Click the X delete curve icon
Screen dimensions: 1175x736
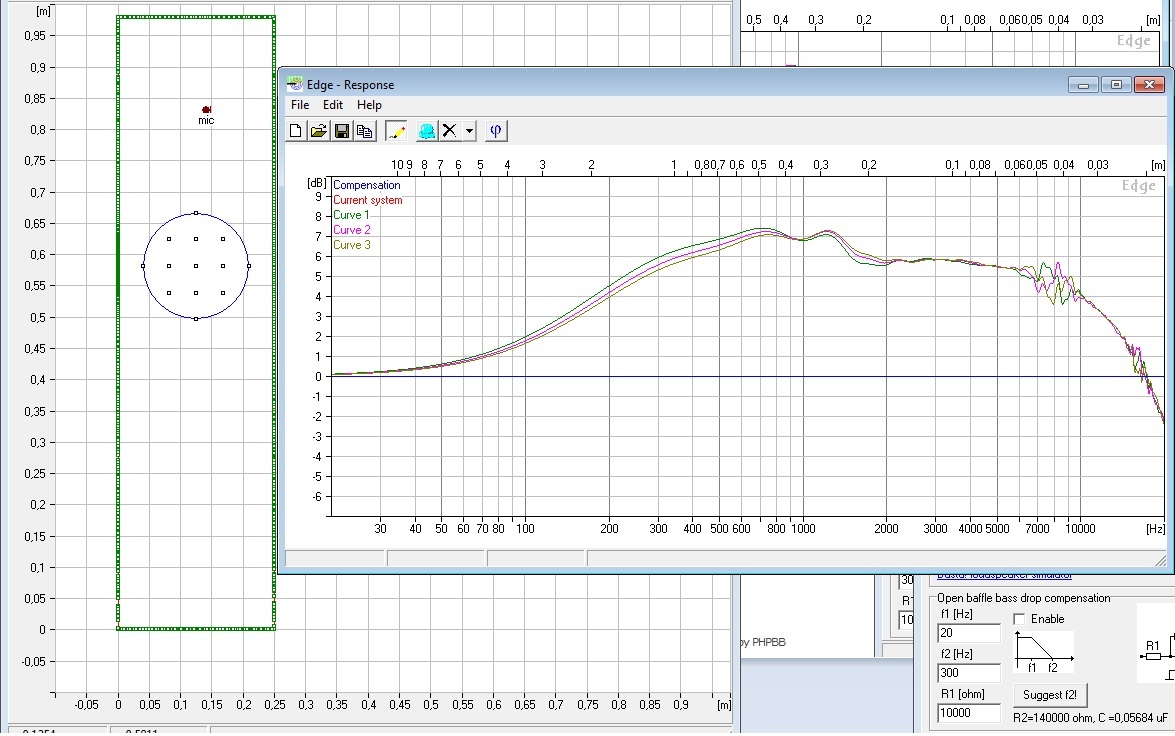[x=451, y=131]
